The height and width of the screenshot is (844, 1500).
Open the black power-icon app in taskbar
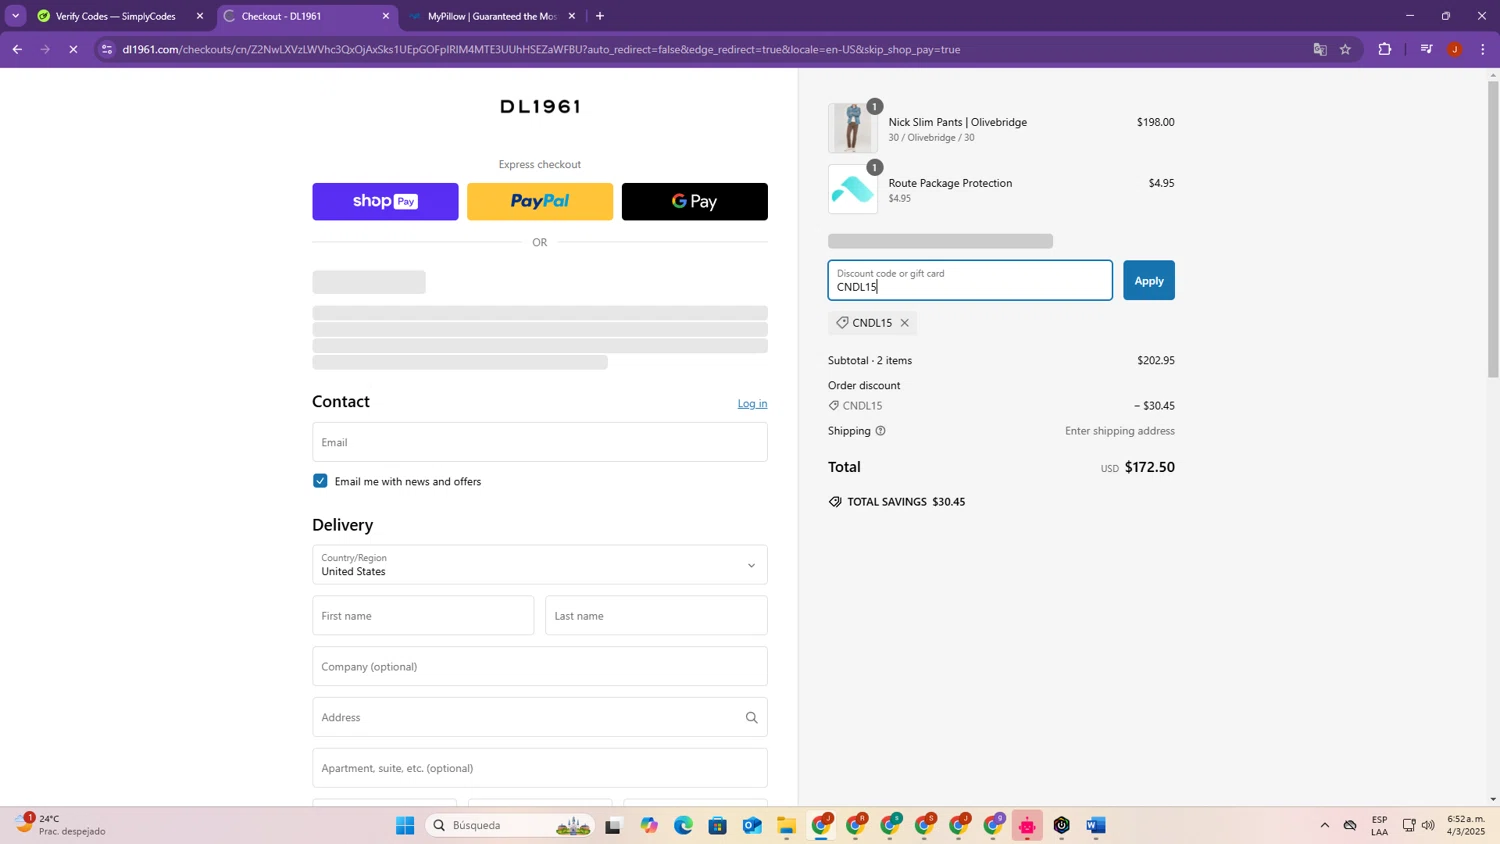tap(1062, 825)
